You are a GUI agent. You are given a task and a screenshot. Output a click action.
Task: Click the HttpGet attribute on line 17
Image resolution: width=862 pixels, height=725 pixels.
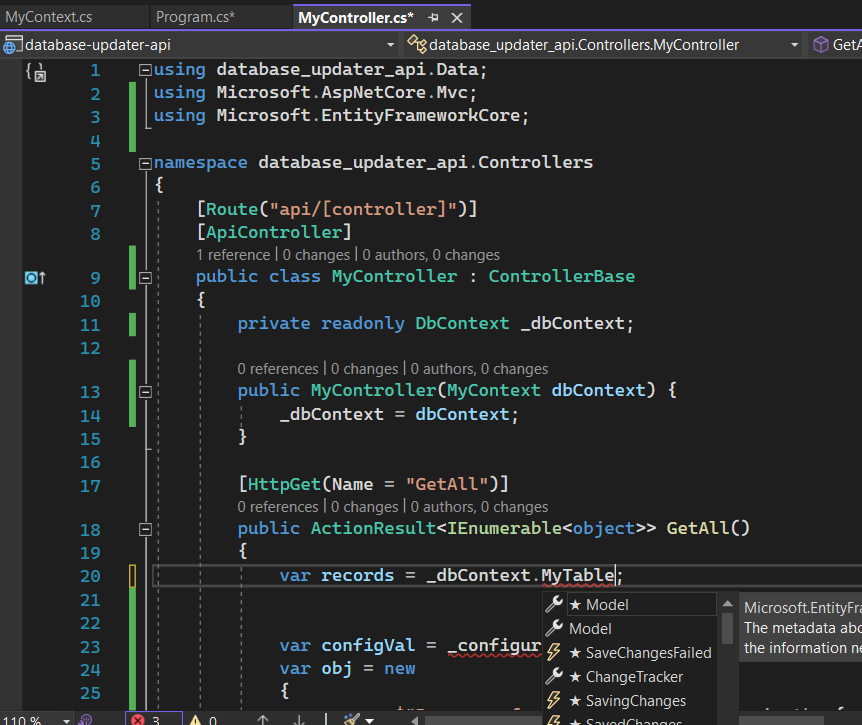pyautogui.click(x=284, y=484)
